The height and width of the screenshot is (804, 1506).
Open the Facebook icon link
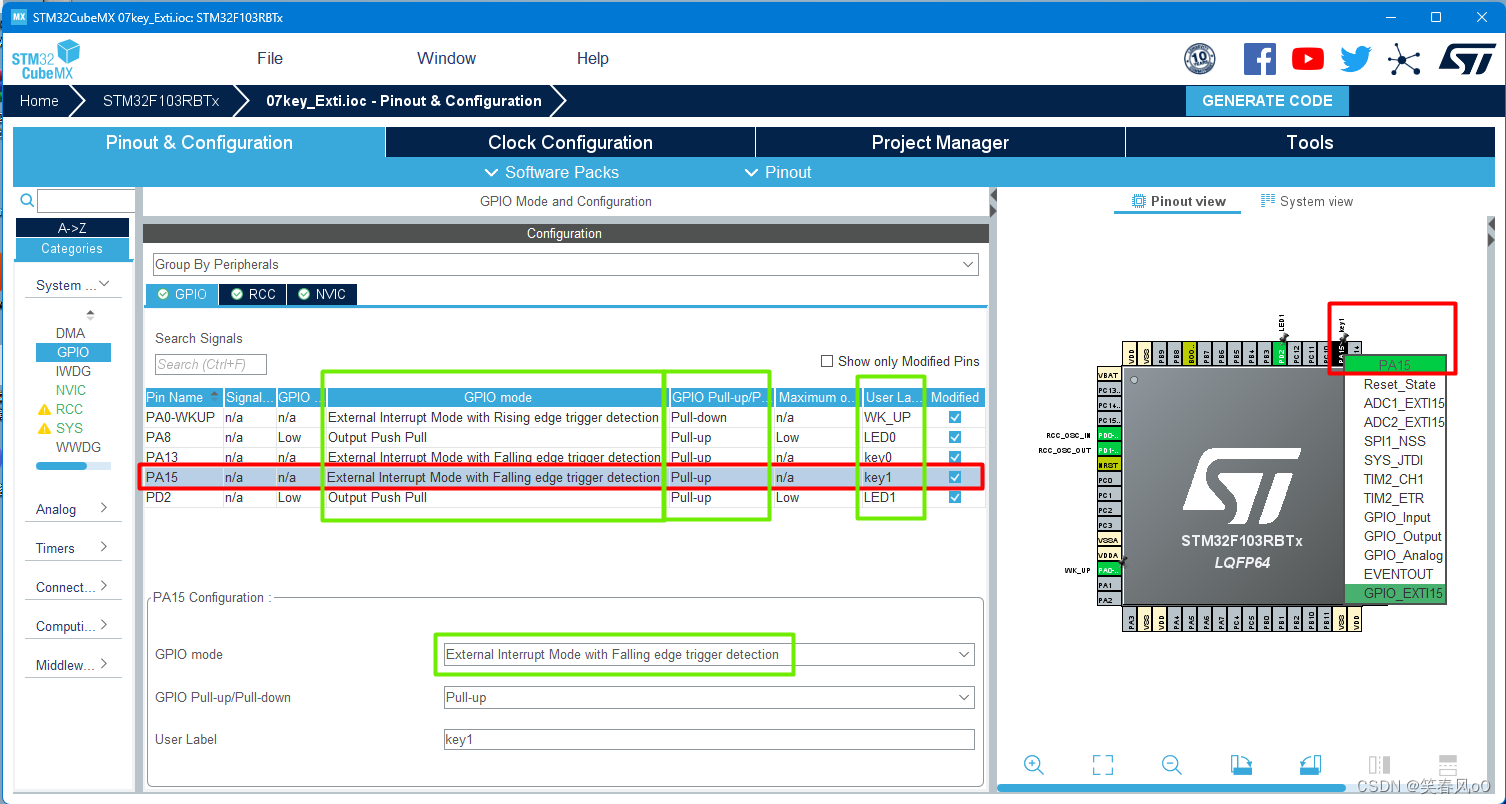(x=1259, y=59)
